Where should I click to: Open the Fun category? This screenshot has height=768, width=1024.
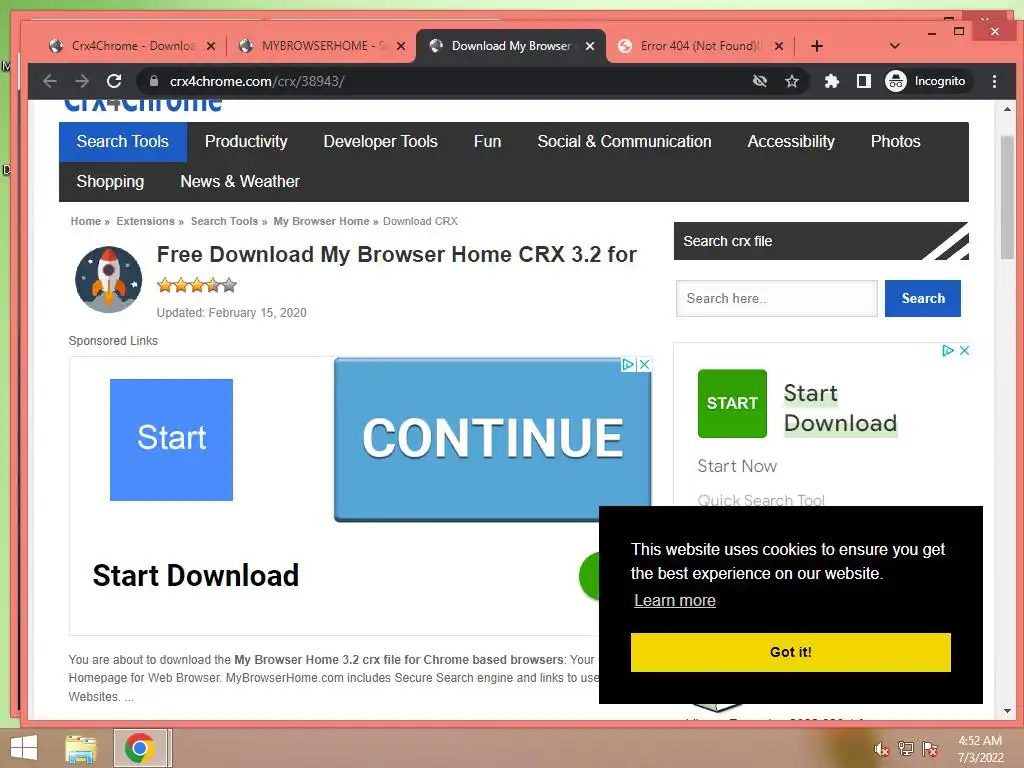click(487, 142)
